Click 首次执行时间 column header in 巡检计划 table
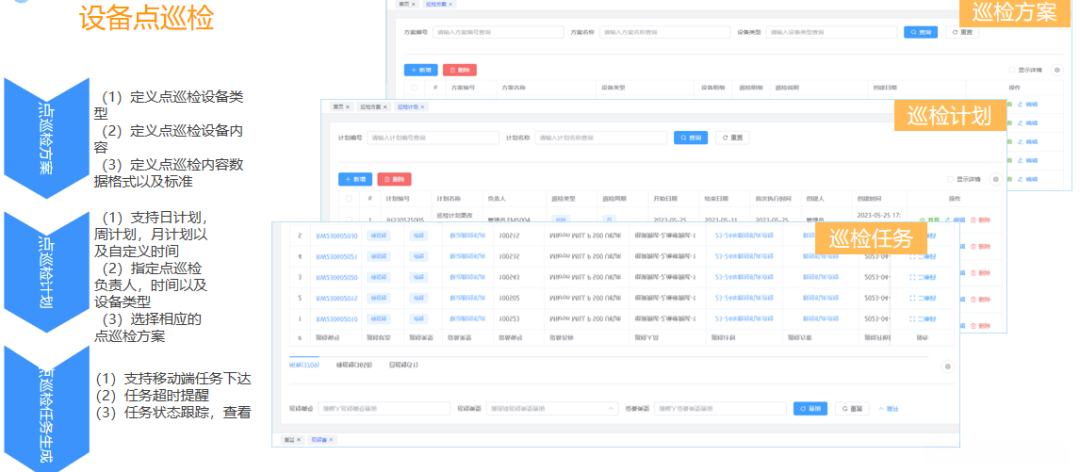Image resolution: width=1080 pixels, height=472 pixels. [x=771, y=198]
